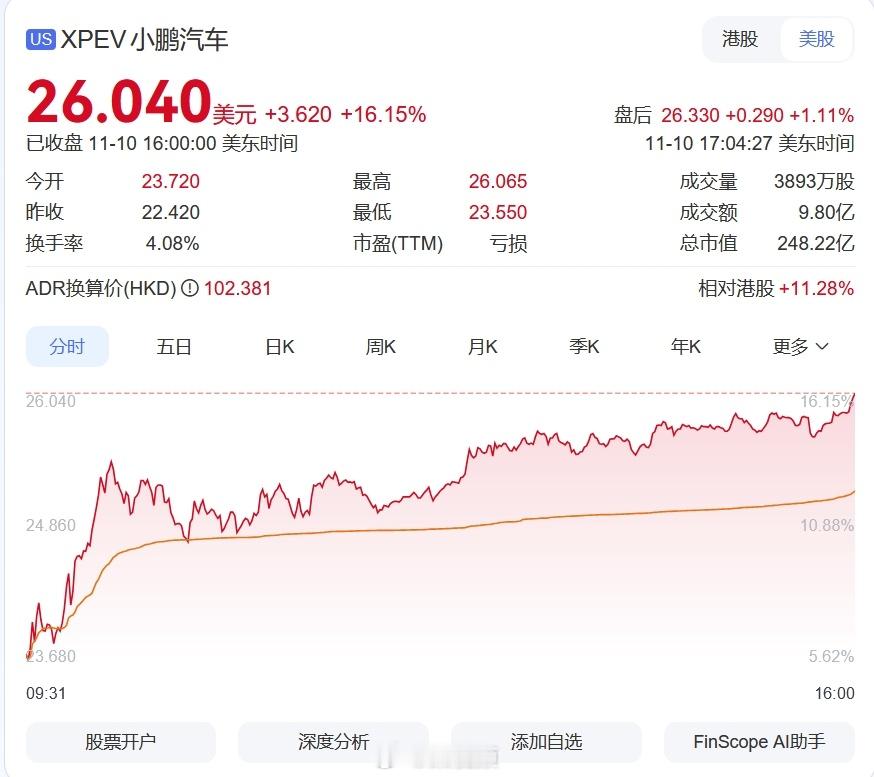The height and width of the screenshot is (777, 874).
Task: Add XPEV to watchlist via 添加自选
Action: pyautogui.click(x=545, y=742)
